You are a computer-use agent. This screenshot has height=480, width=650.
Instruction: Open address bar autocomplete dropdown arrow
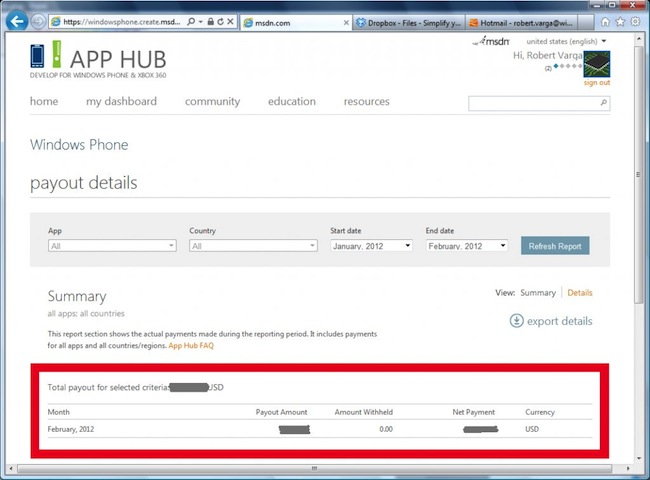(x=201, y=22)
